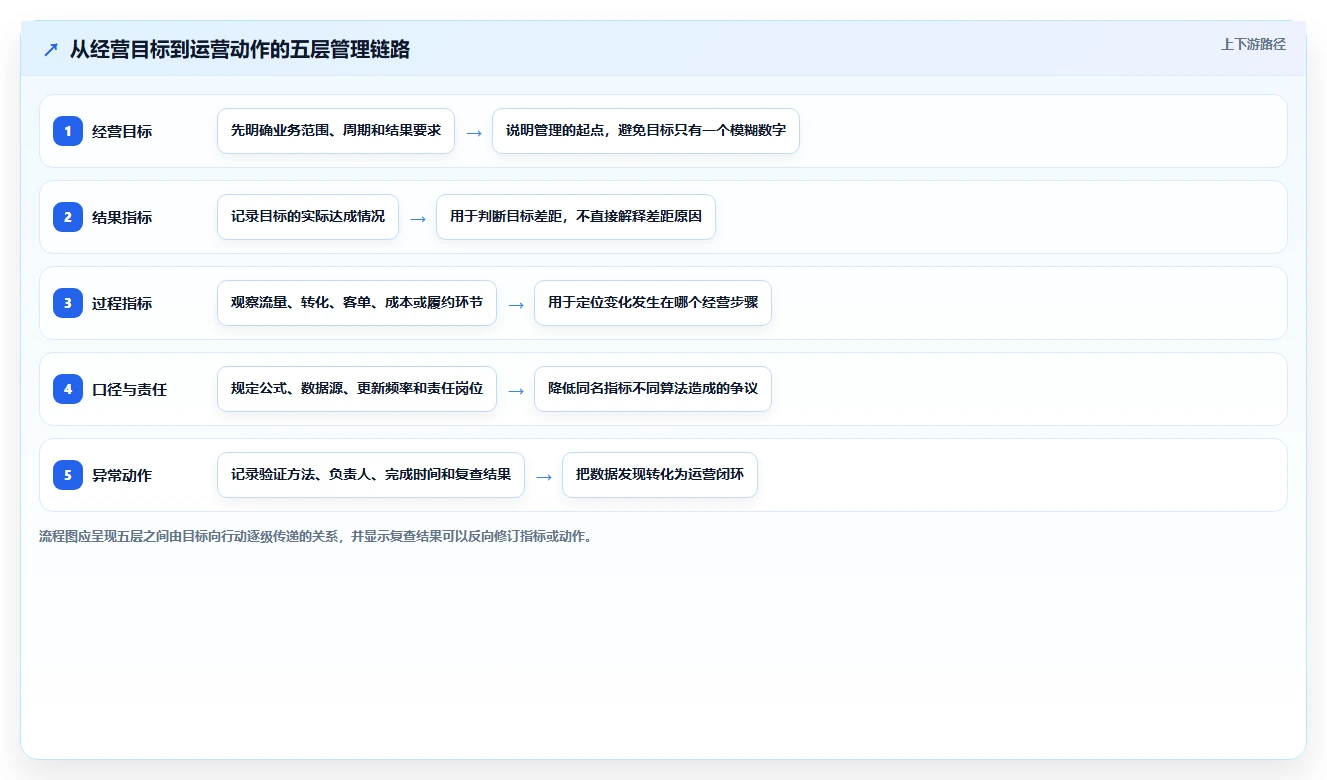Image resolution: width=1327 pixels, height=780 pixels.
Task: Select box 降低同名指标不同算法造成的争议
Action: [653, 389]
